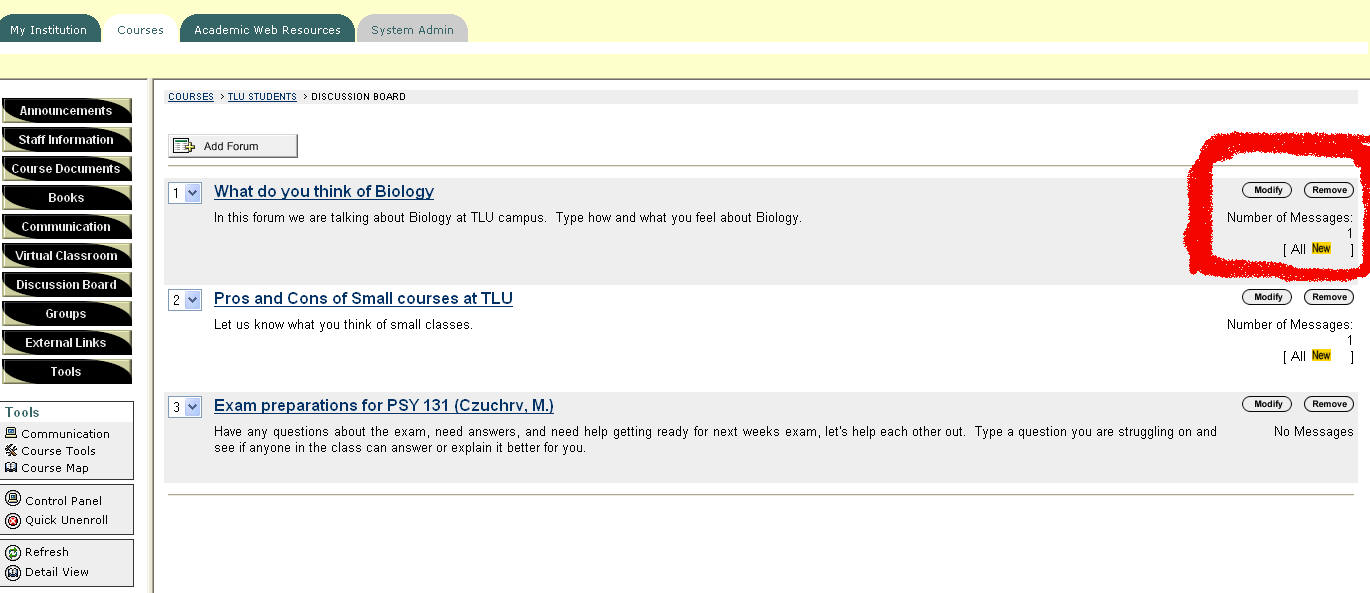1370x593 pixels.
Task: Switch to Detail View icon
Action: pos(13,572)
